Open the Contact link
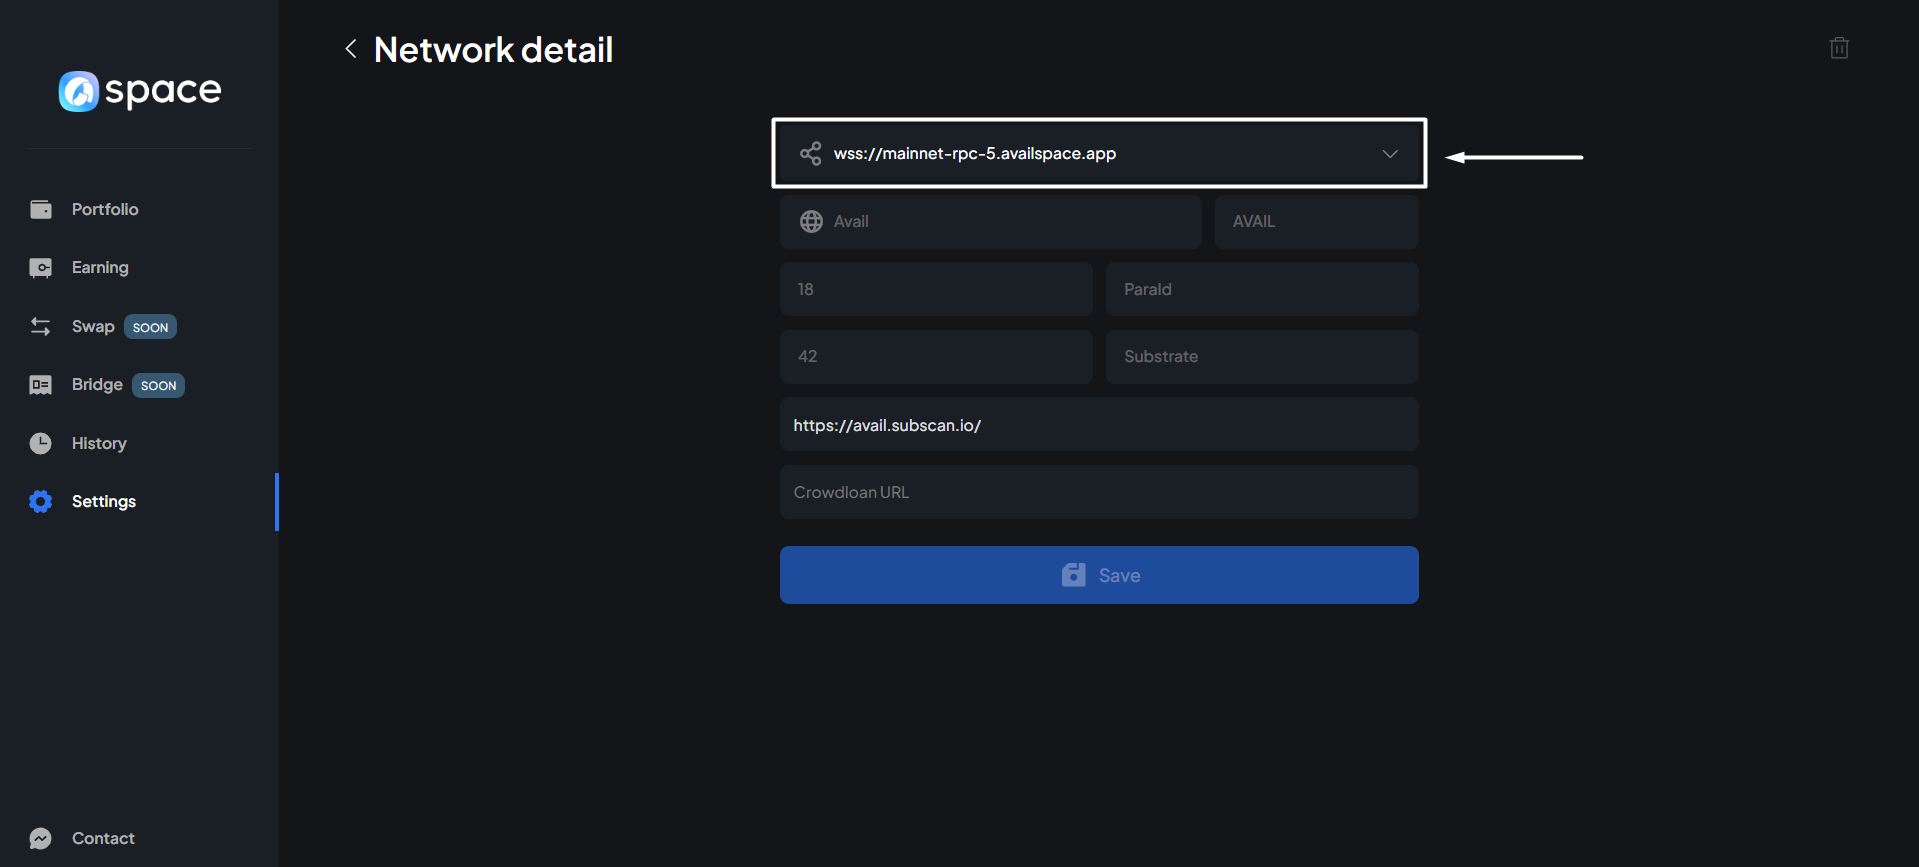 tap(103, 838)
